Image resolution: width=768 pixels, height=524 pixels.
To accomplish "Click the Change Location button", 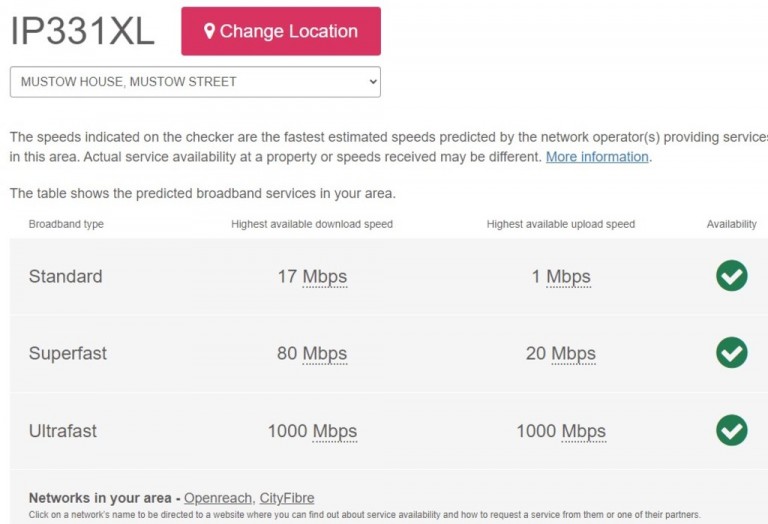I will click(x=281, y=31).
